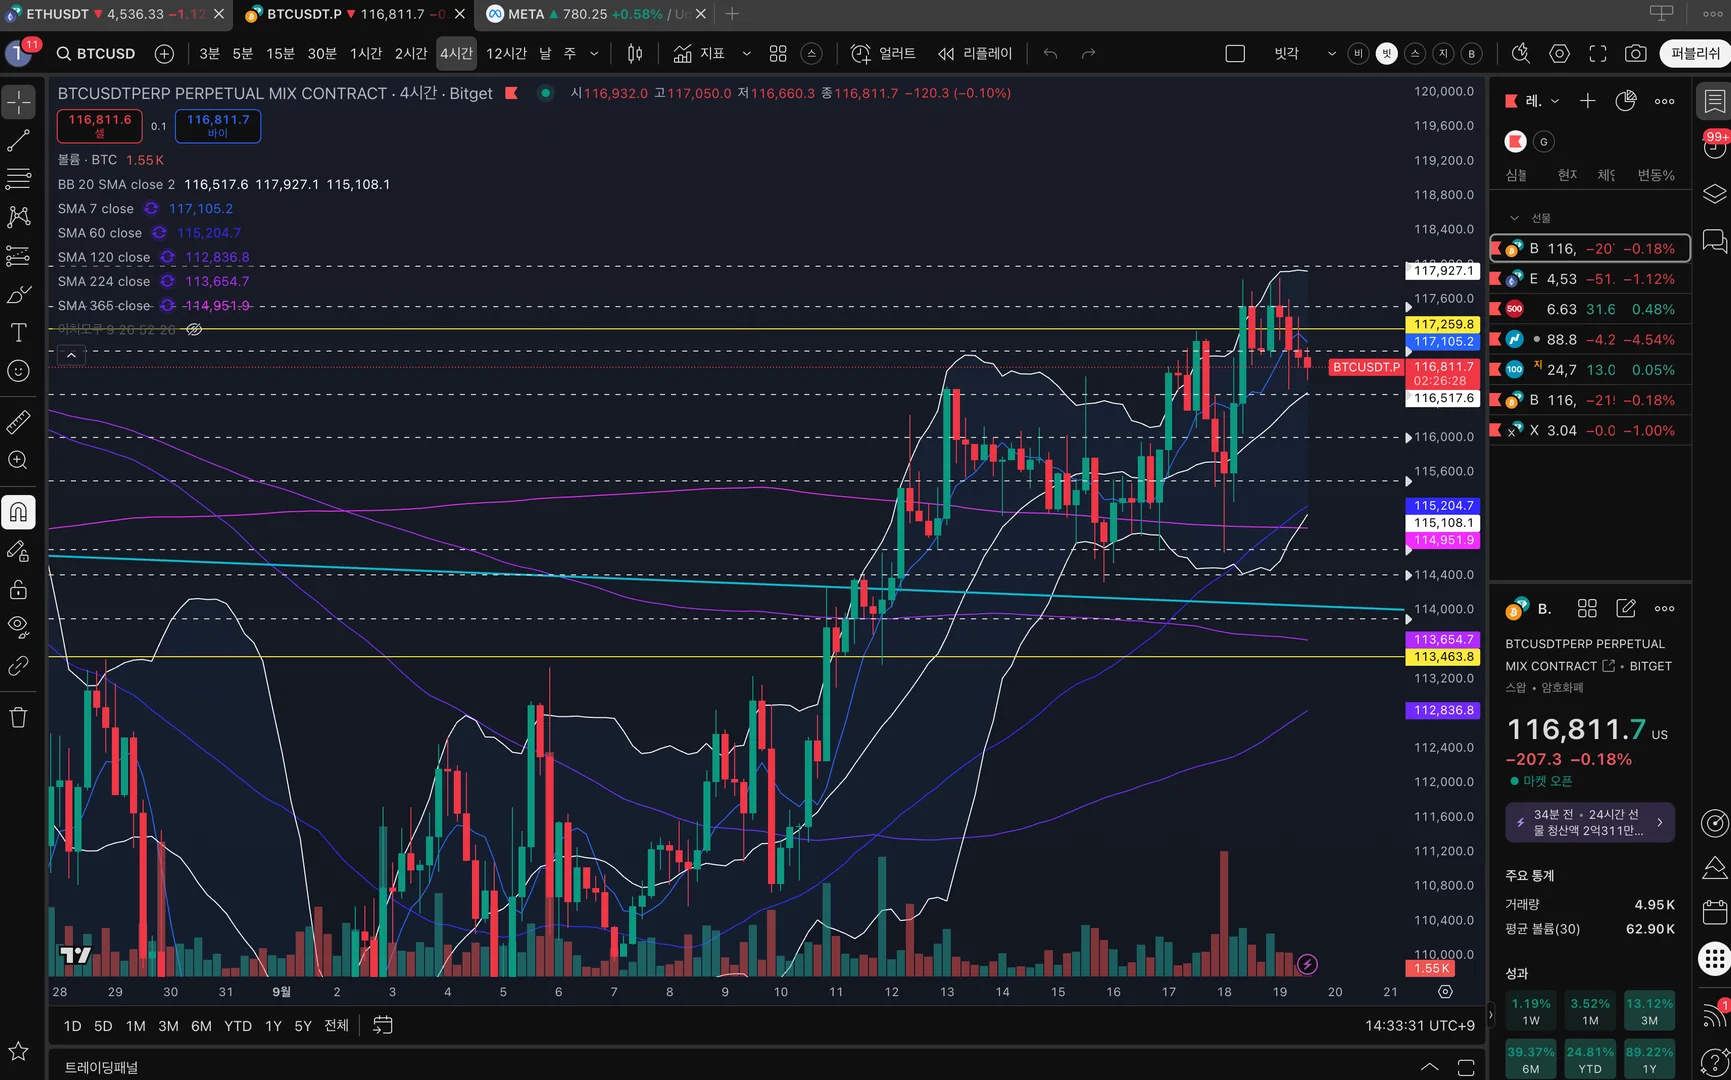
Task: Switch to the META symbol tab
Action: 588,14
